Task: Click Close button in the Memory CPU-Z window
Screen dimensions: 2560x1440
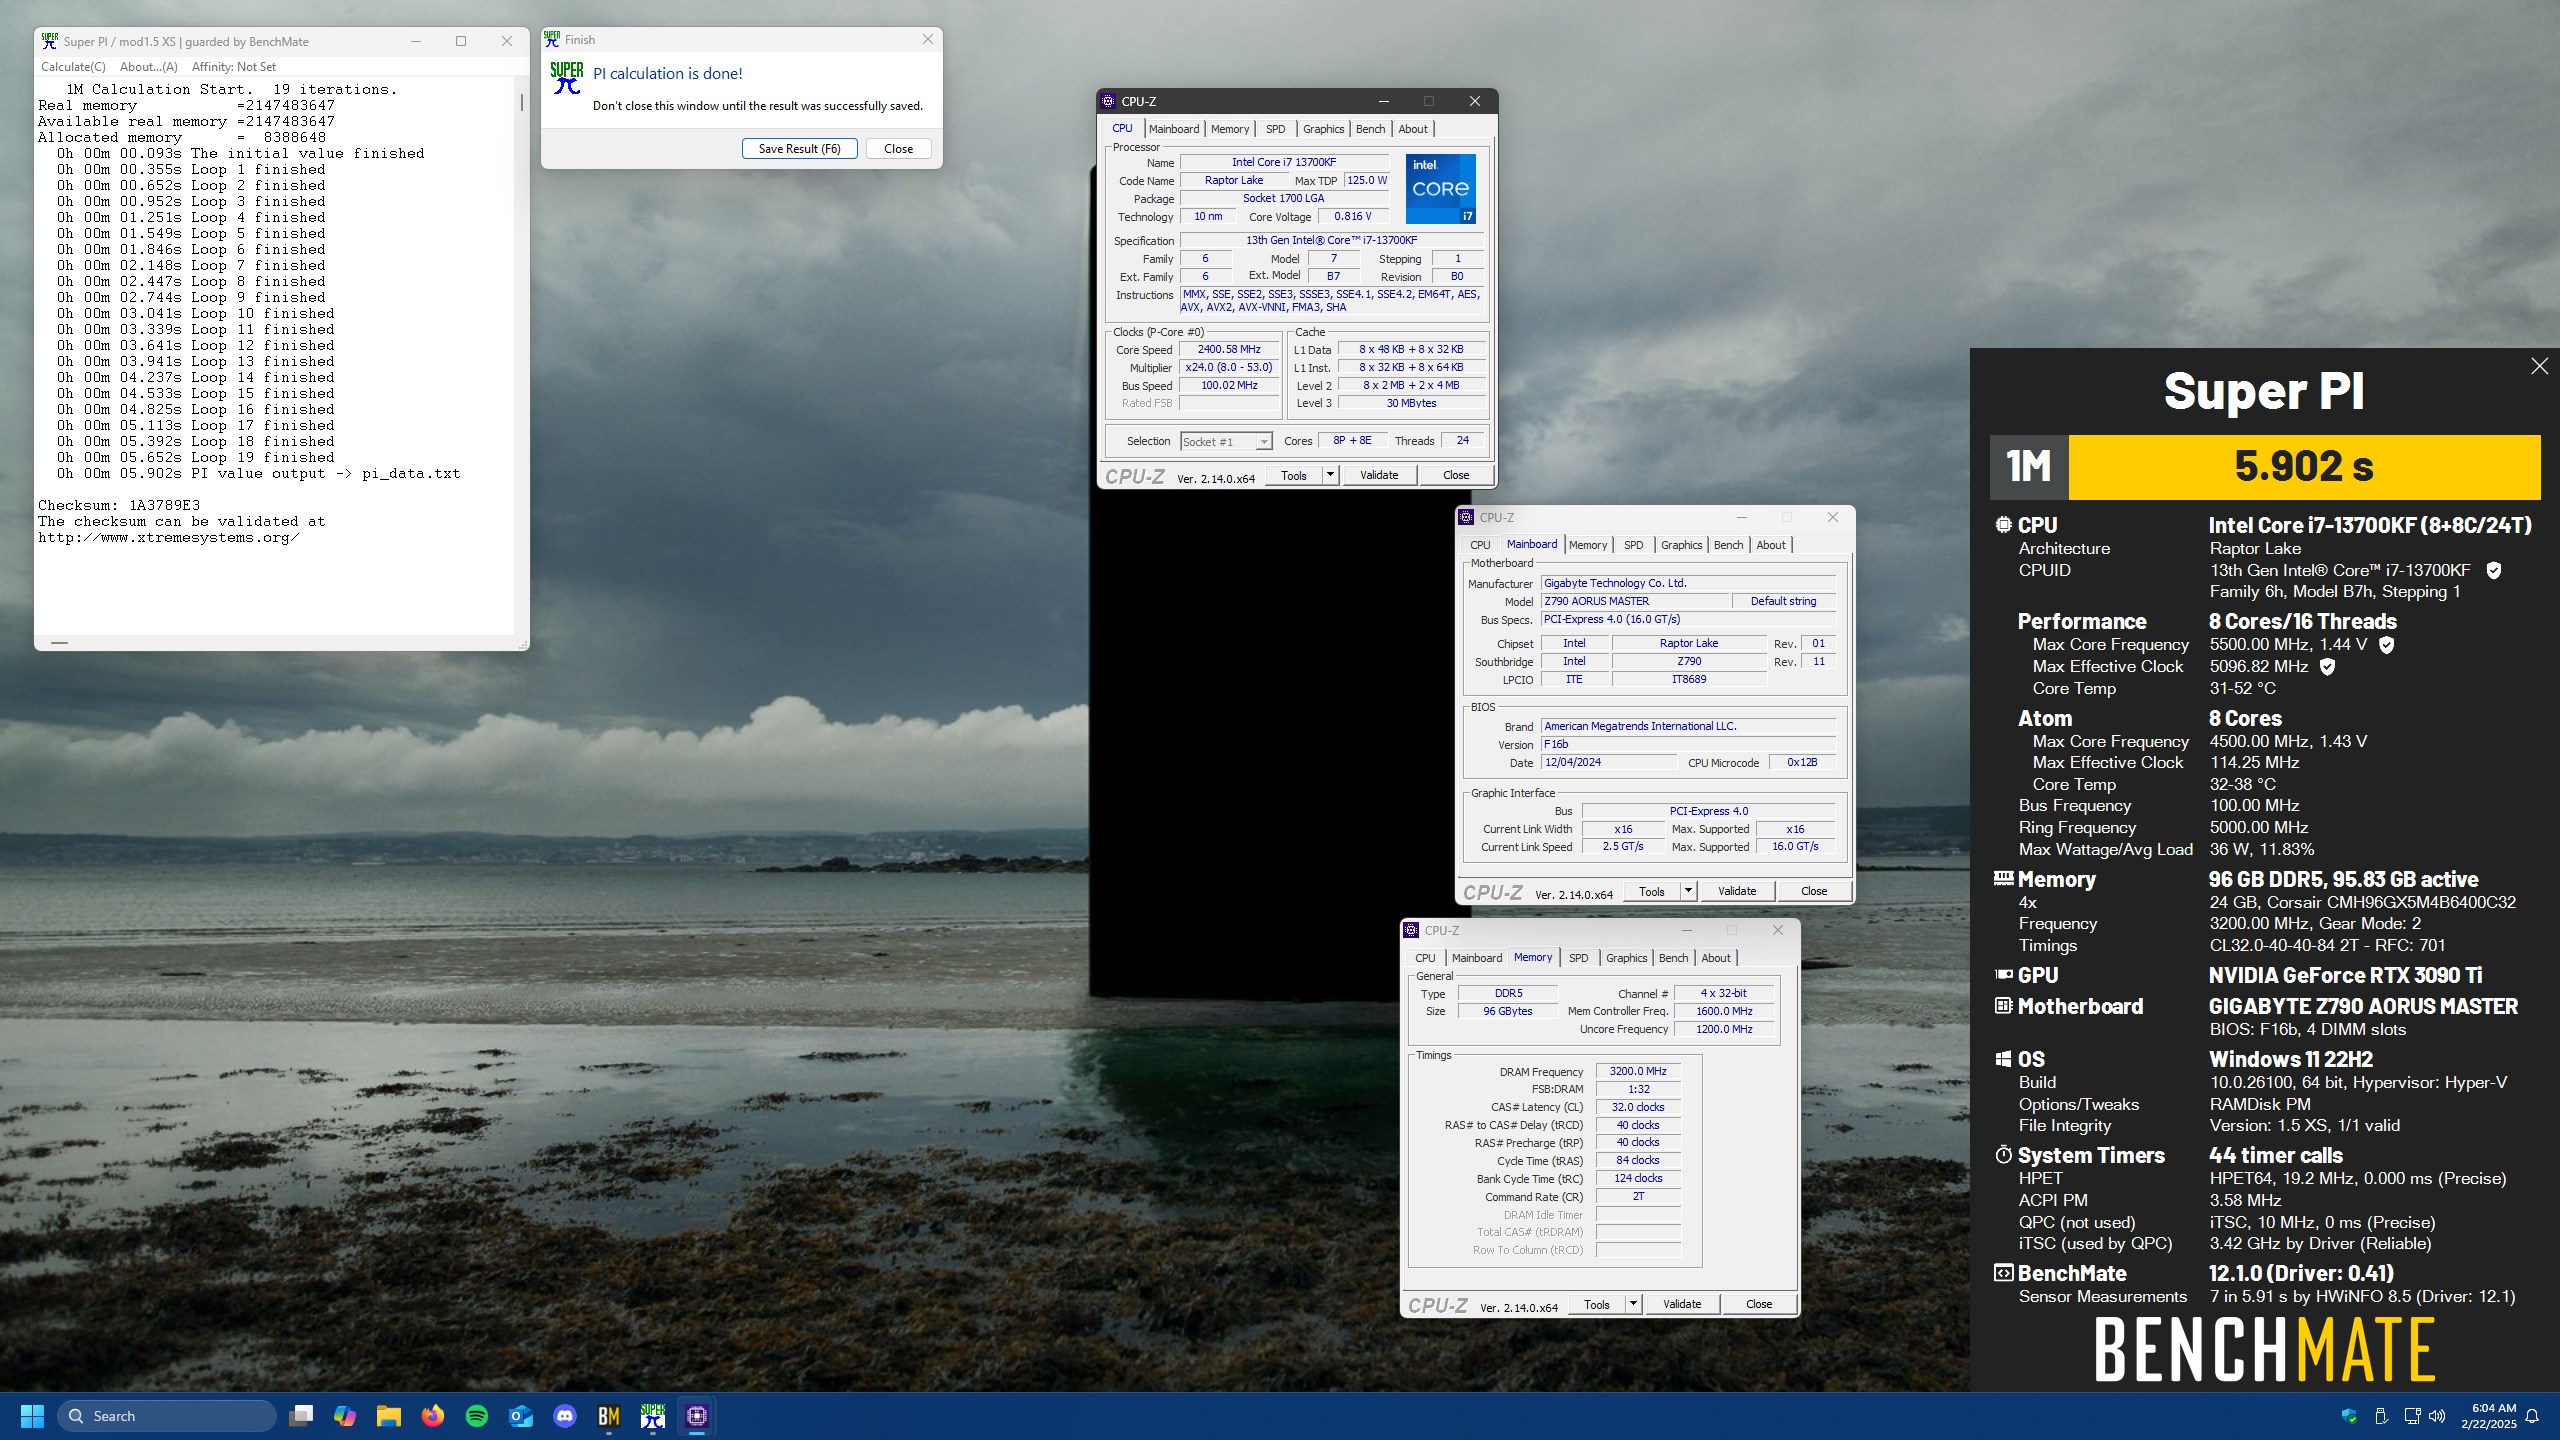Action: (1759, 1304)
